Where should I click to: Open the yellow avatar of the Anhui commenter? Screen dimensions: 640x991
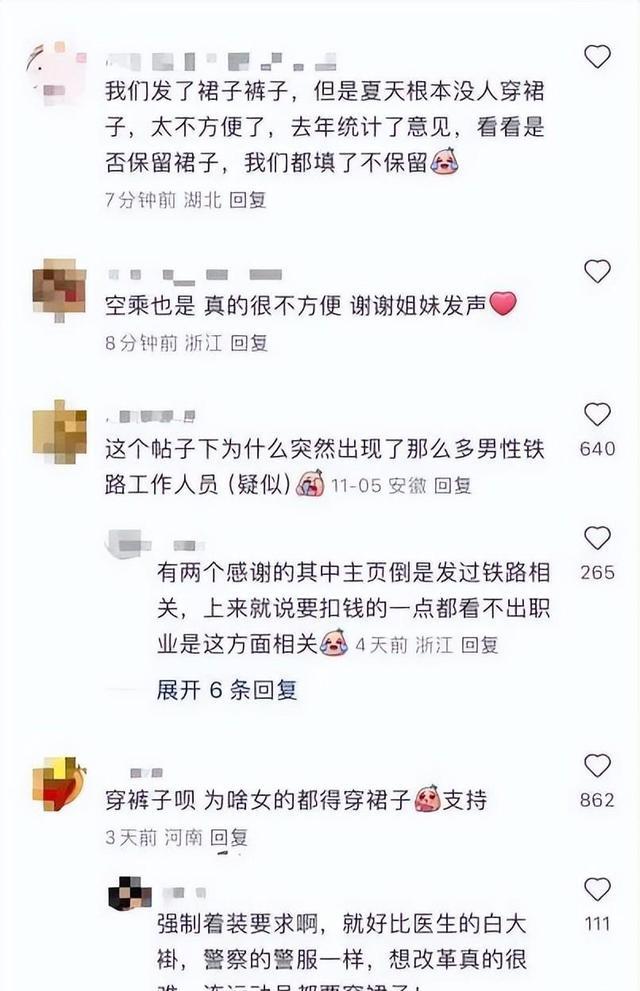coord(59,432)
